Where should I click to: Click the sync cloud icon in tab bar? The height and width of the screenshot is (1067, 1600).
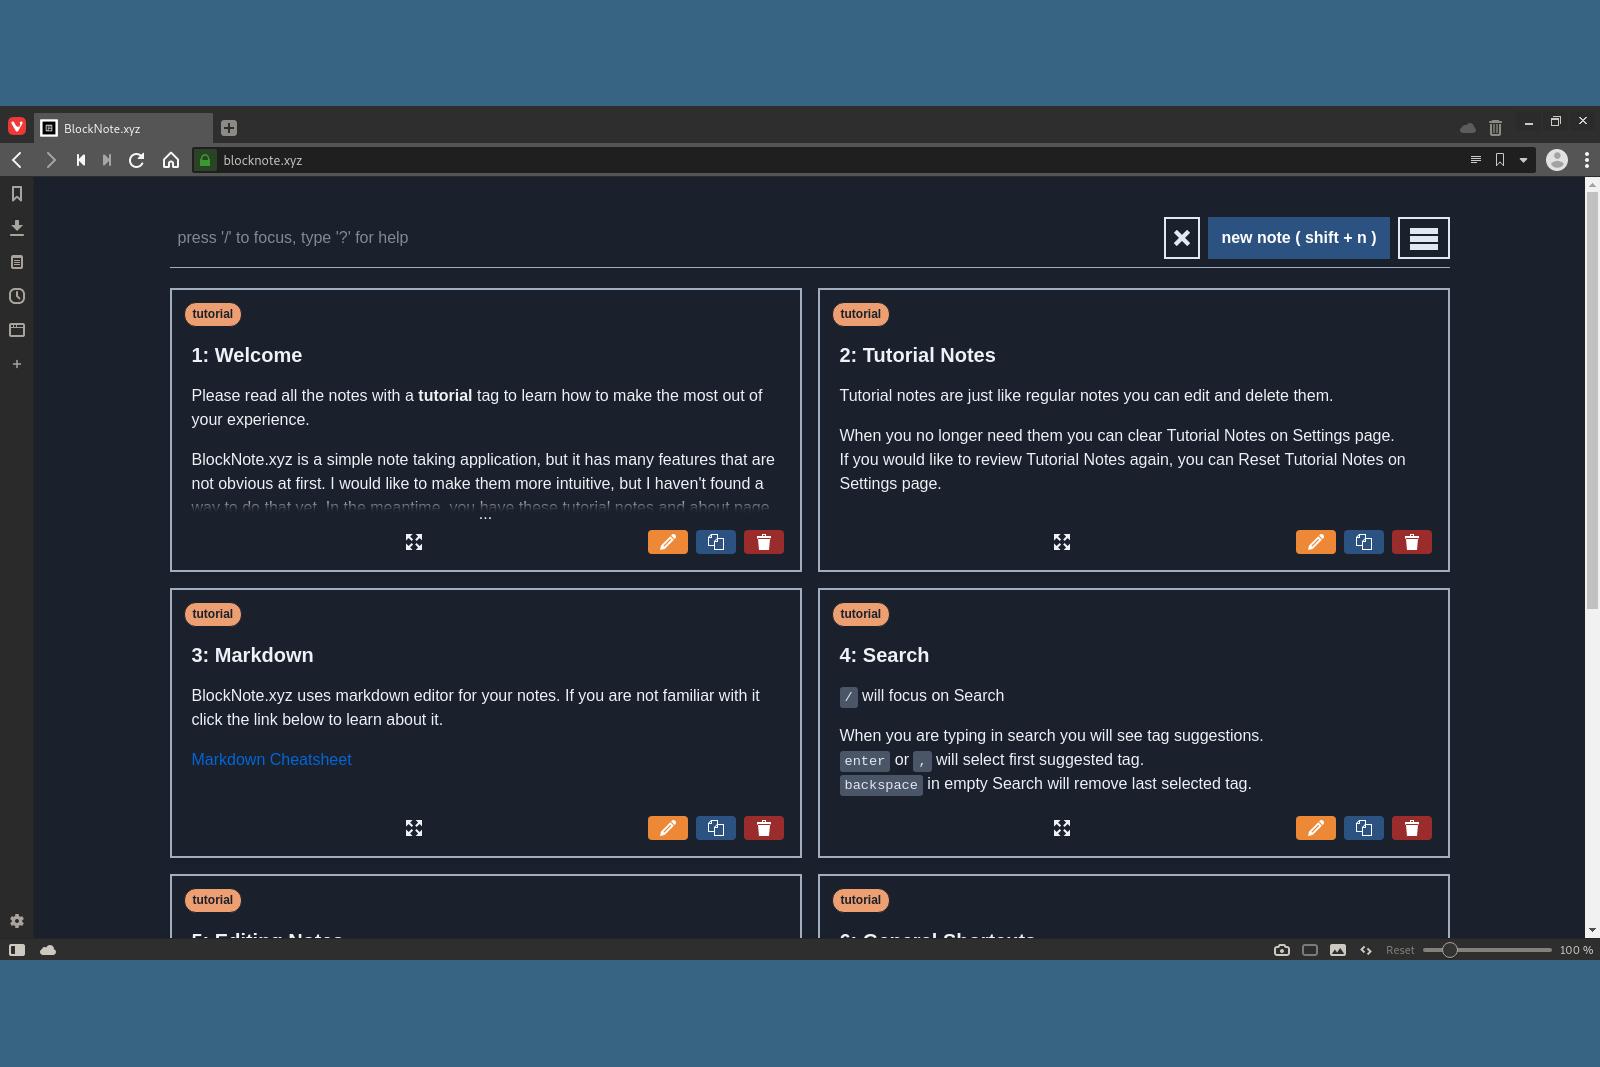[1468, 128]
